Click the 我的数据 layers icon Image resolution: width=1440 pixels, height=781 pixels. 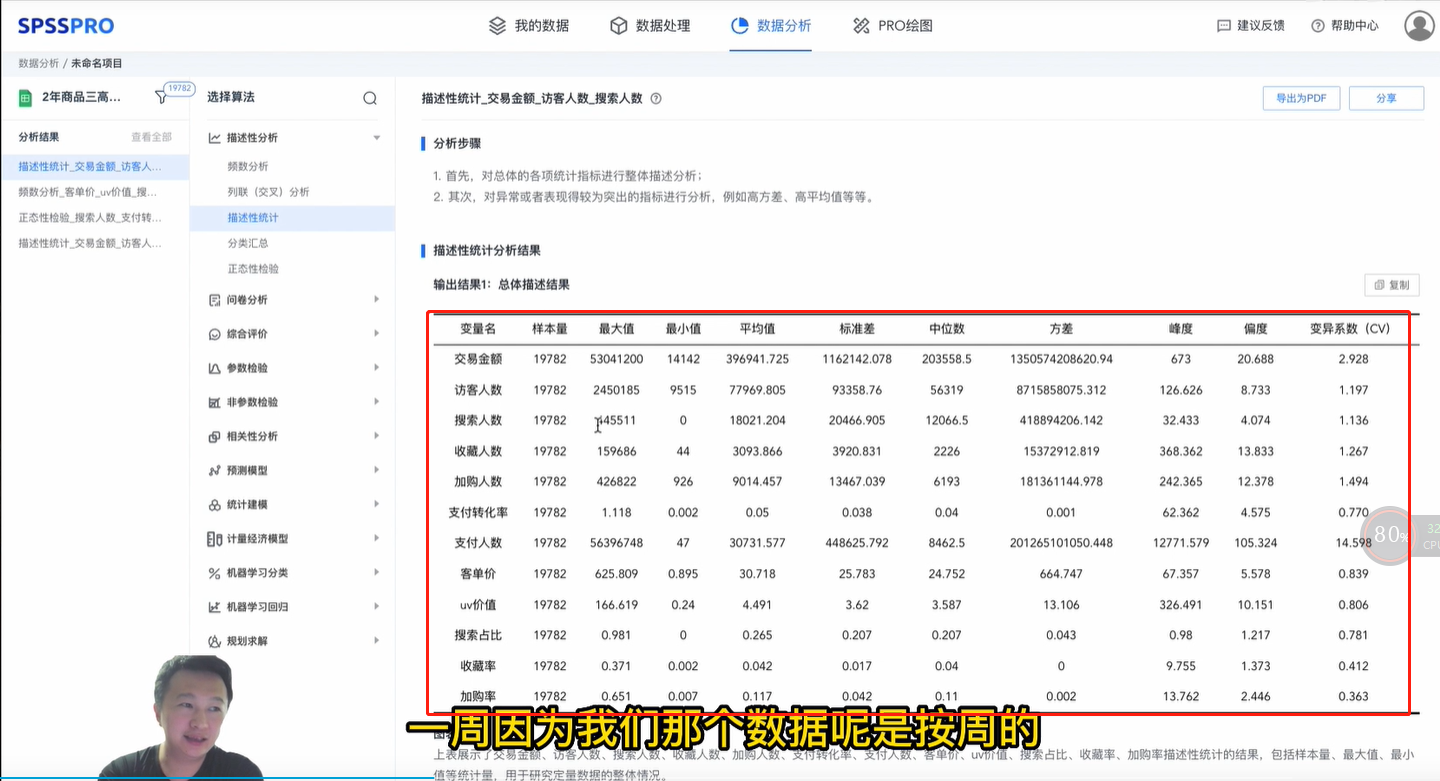click(x=497, y=26)
